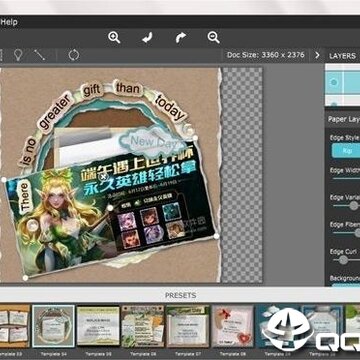Viewport: 360px width, 360px height.
Task: Click the zoom in magnifier icon
Action: point(114,37)
